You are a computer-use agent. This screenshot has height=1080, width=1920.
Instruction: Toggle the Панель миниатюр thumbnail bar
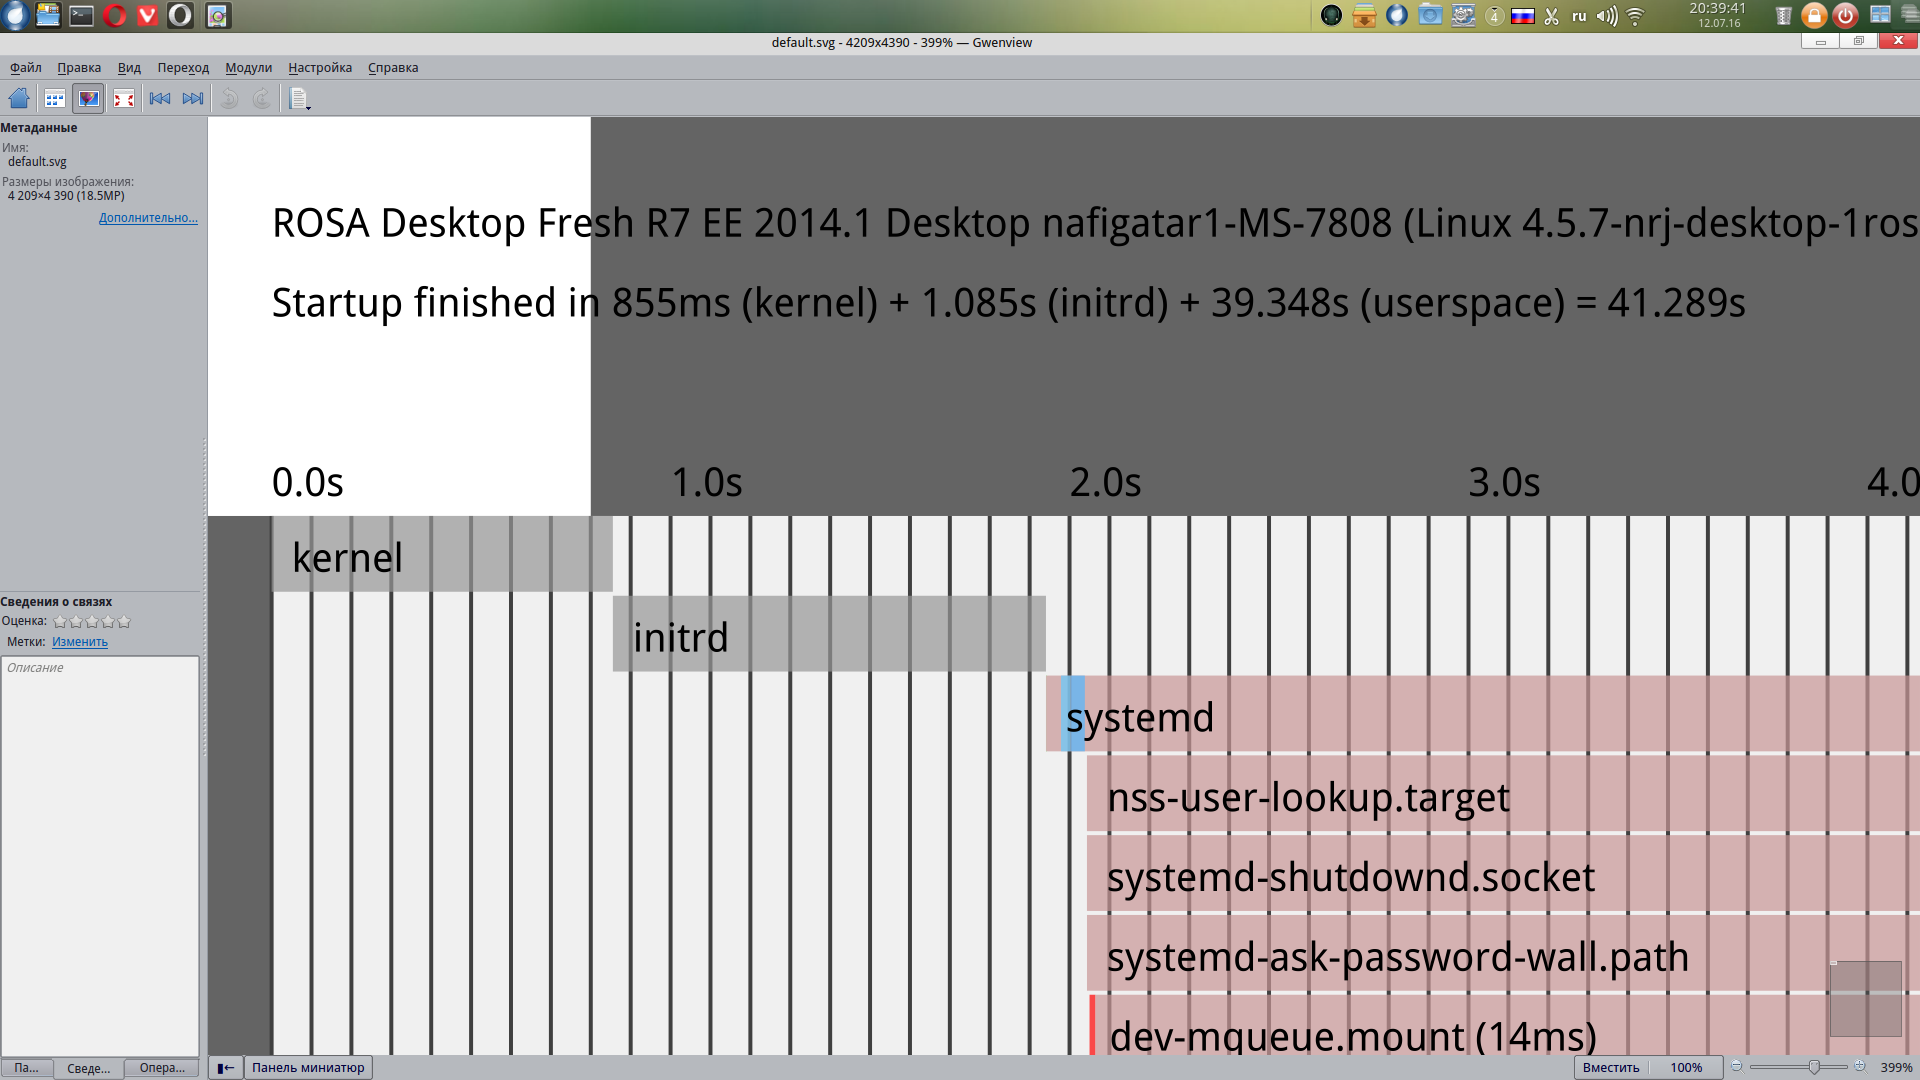pos(308,1068)
